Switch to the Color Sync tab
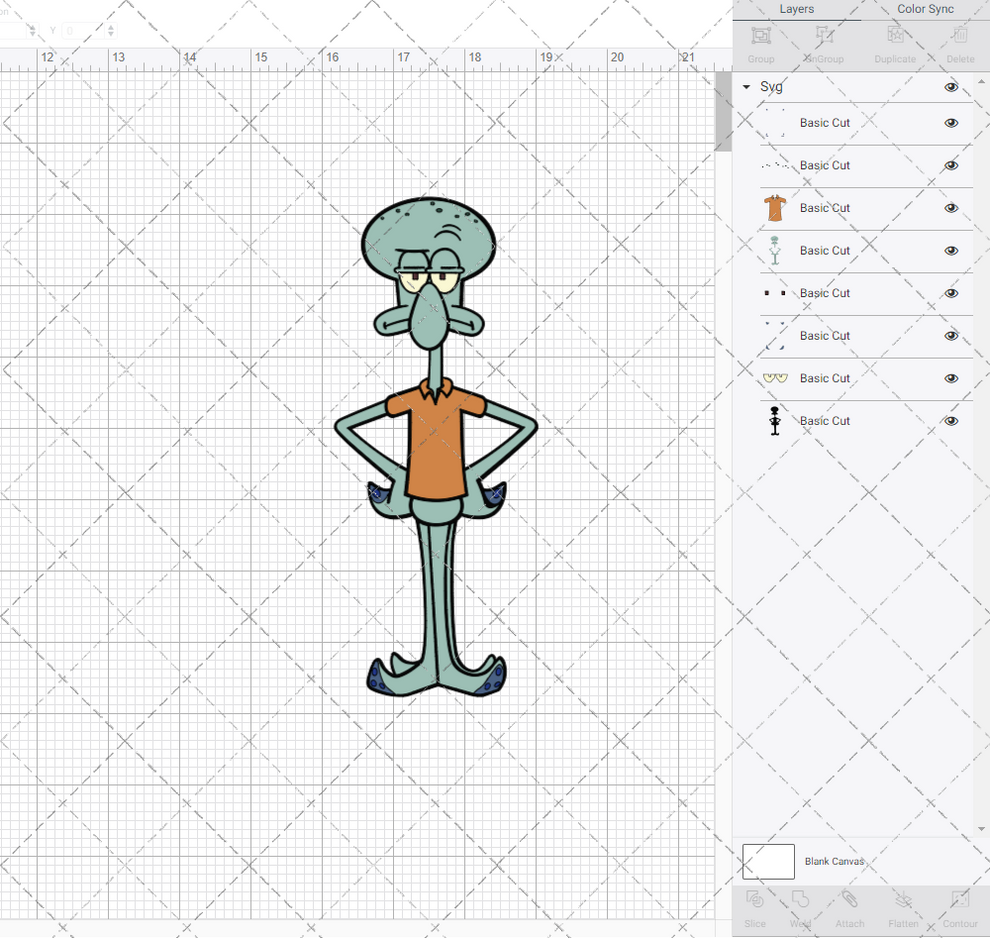990x938 pixels. tap(924, 9)
